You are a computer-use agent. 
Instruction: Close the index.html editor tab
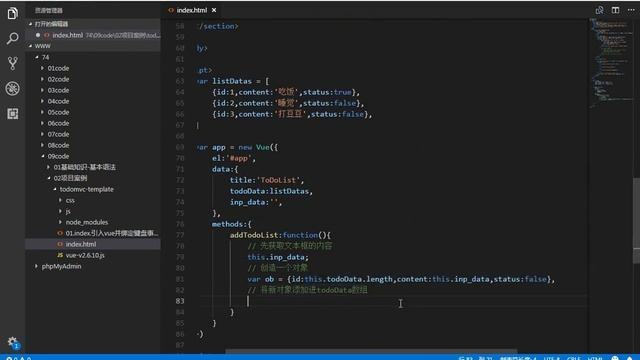tap(214, 10)
